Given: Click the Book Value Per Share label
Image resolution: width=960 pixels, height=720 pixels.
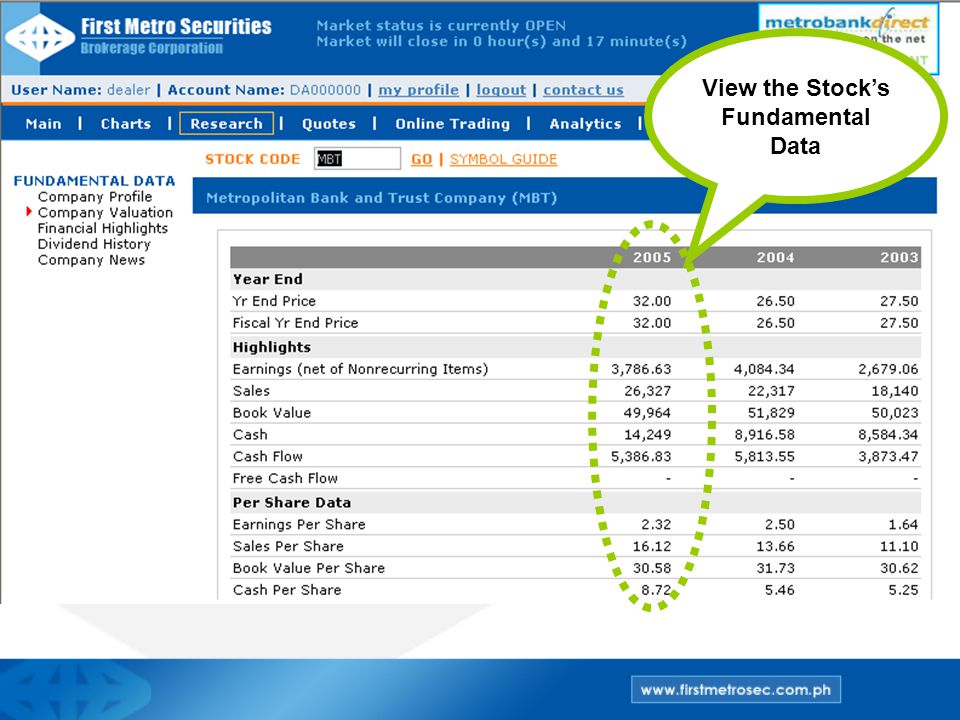Looking at the screenshot, I should click(x=309, y=568).
